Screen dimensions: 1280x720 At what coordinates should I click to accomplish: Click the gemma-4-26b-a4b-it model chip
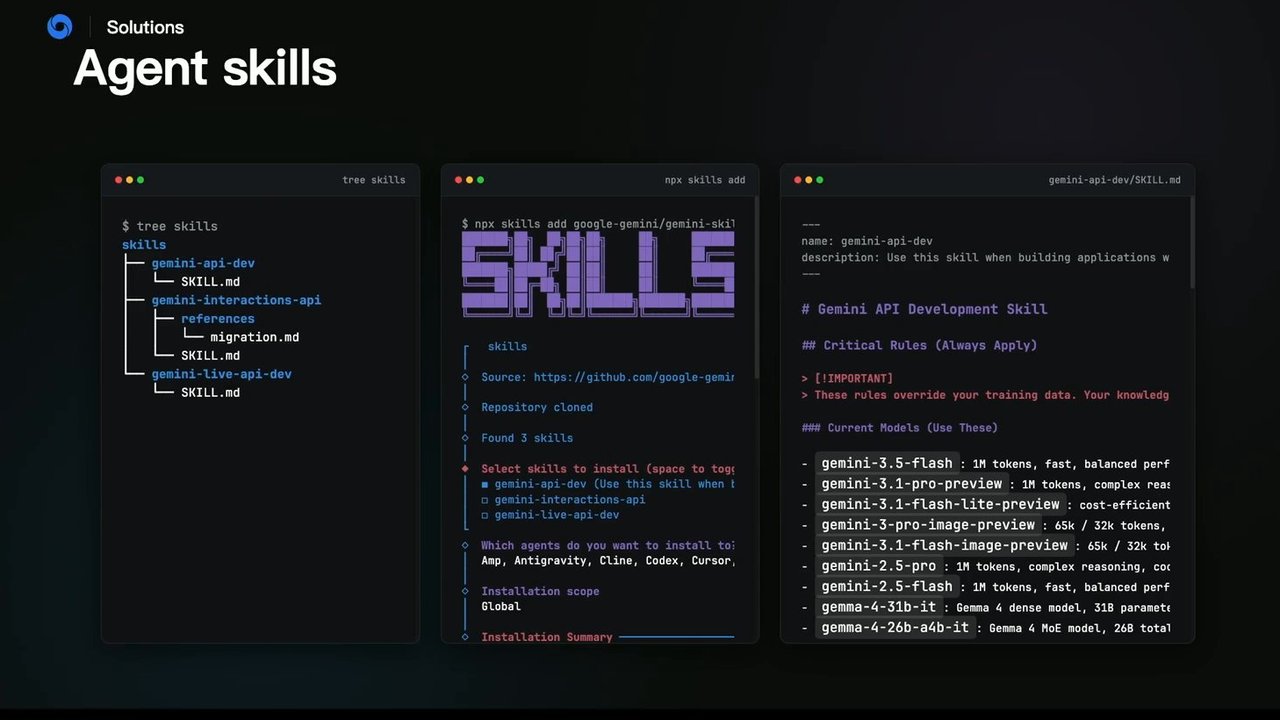click(895, 627)
